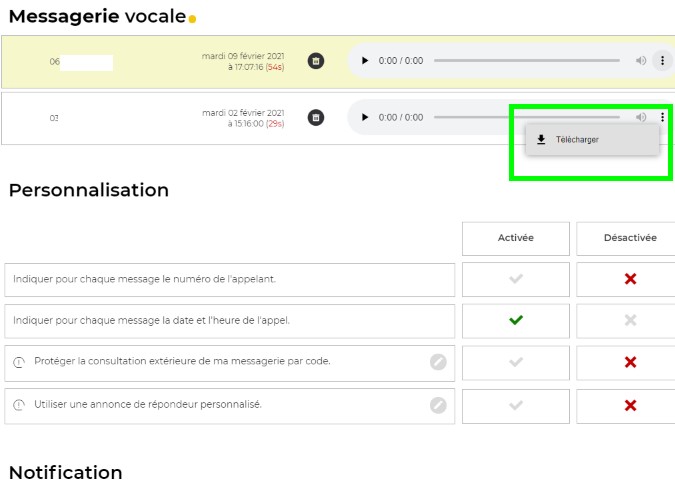
Task: Click the Activée column header
Action: click(x=516, y=238)
